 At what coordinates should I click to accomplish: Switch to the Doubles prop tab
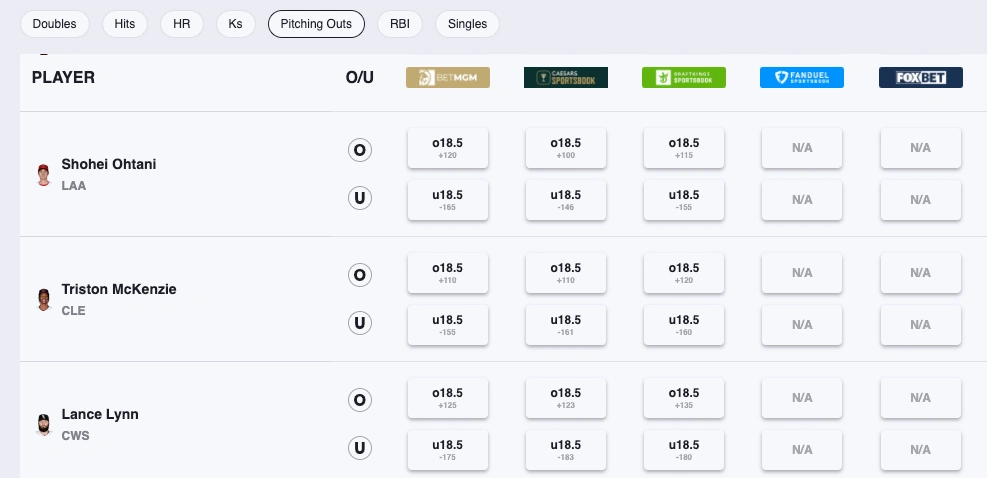point(55,24)
